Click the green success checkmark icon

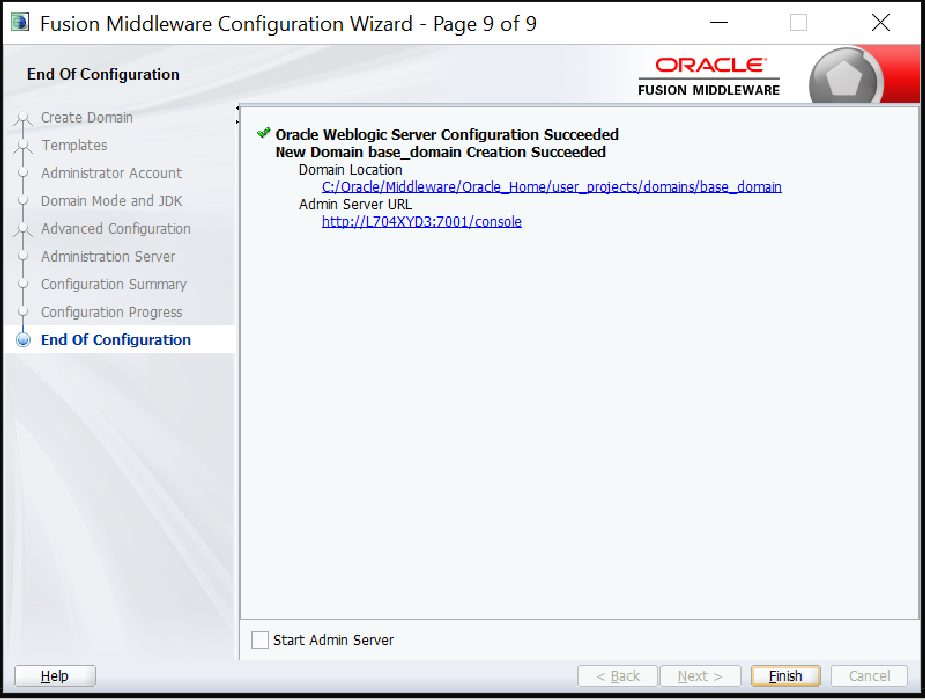pyautogui.click(x=263, y=133)
